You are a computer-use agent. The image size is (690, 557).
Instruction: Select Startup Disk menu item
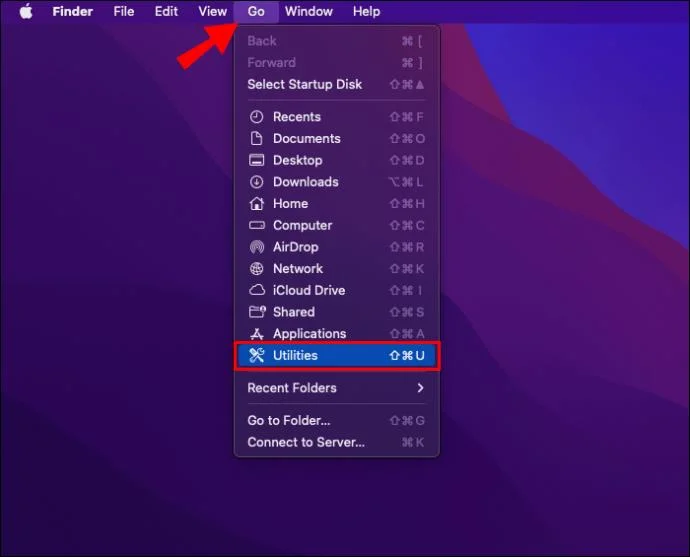point(337,84)
